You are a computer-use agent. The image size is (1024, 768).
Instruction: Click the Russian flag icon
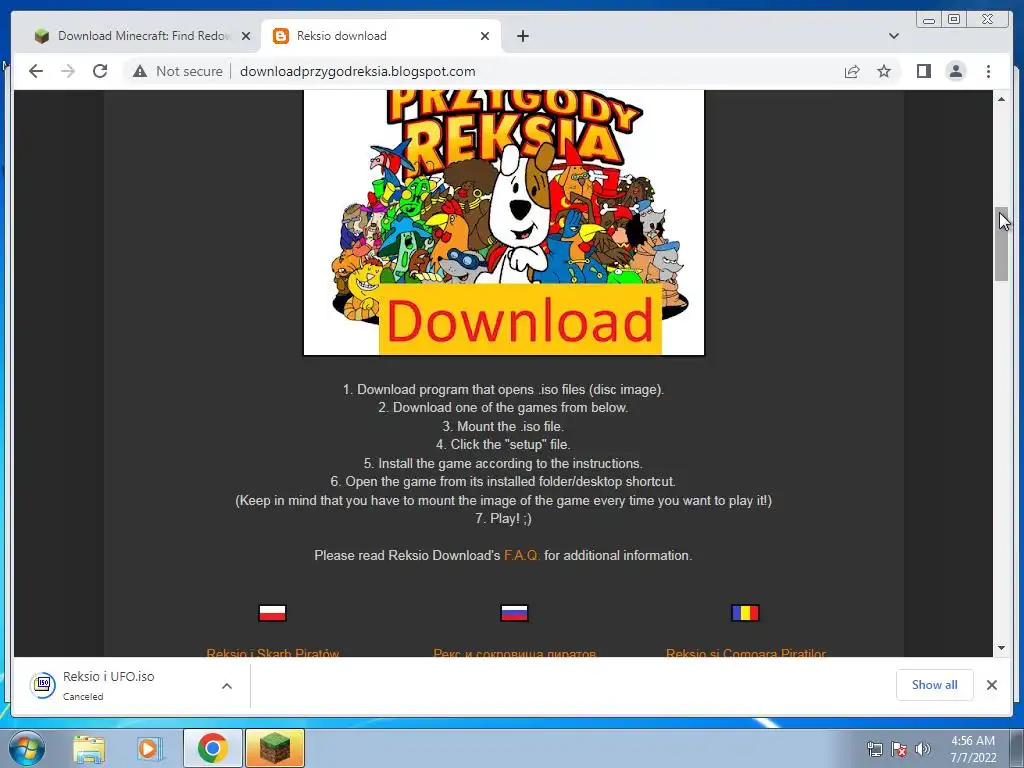point(514,613)
